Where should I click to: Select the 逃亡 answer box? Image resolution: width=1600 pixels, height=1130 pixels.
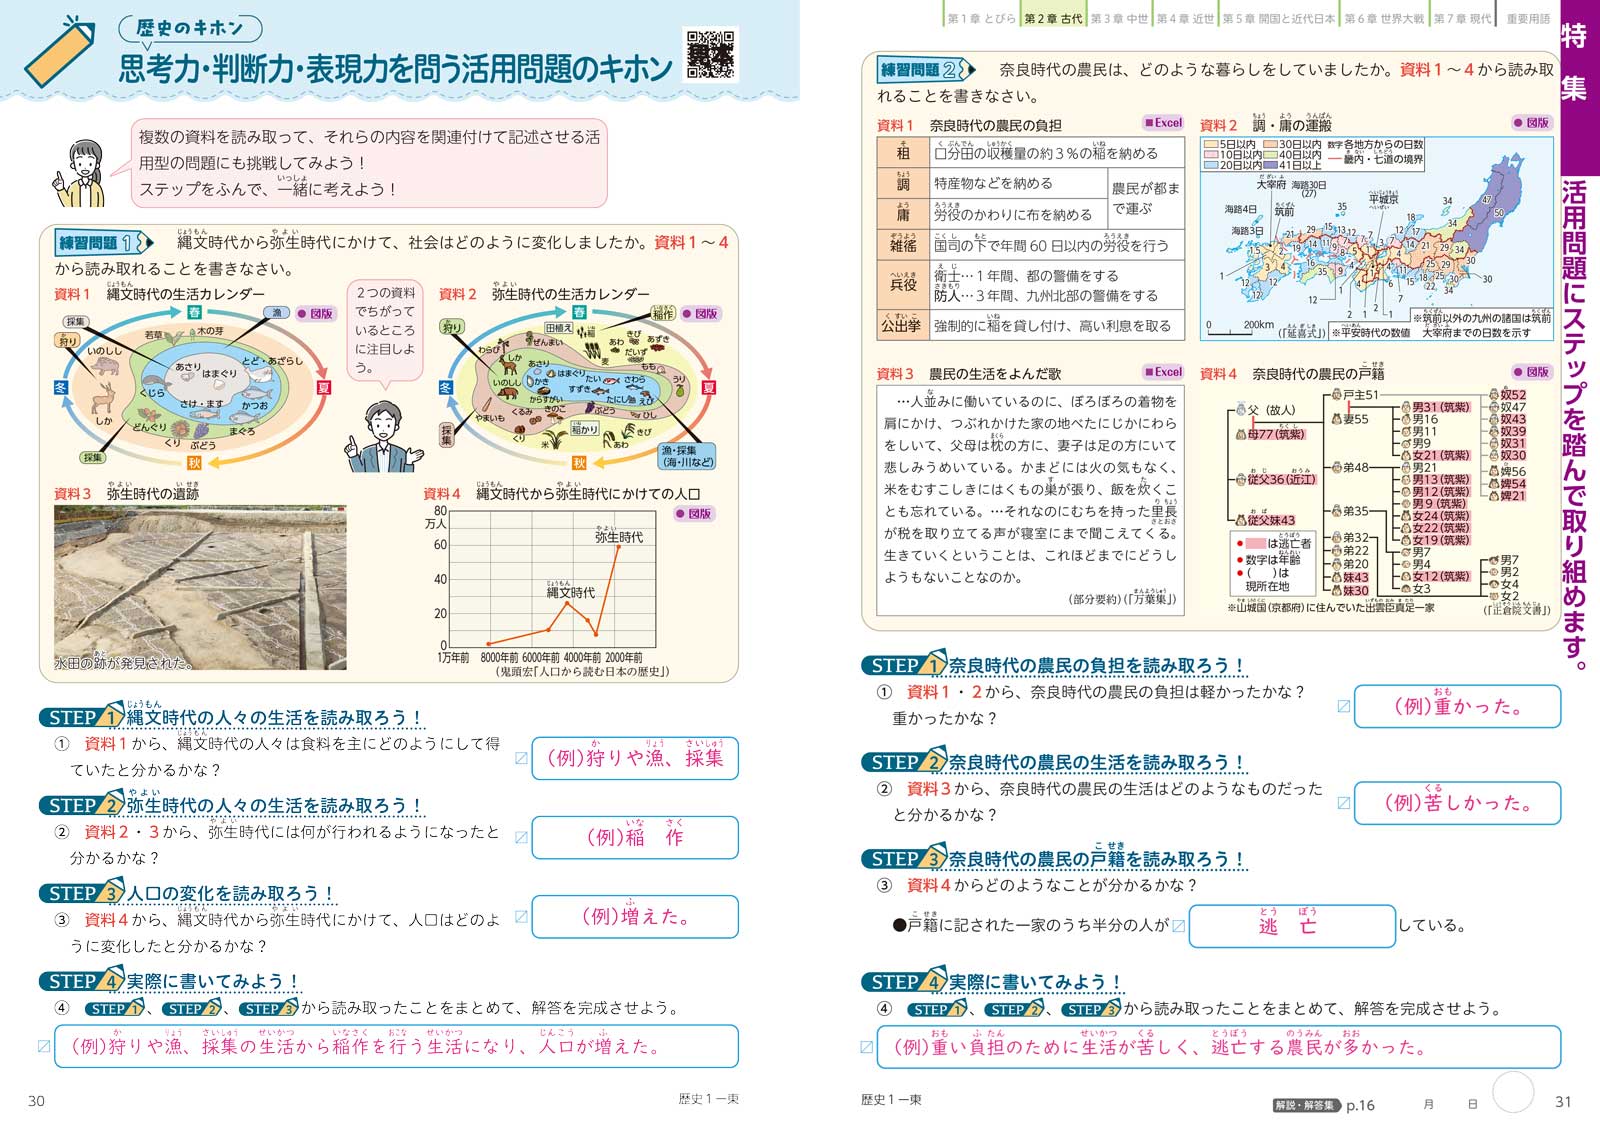(1292, 926)
